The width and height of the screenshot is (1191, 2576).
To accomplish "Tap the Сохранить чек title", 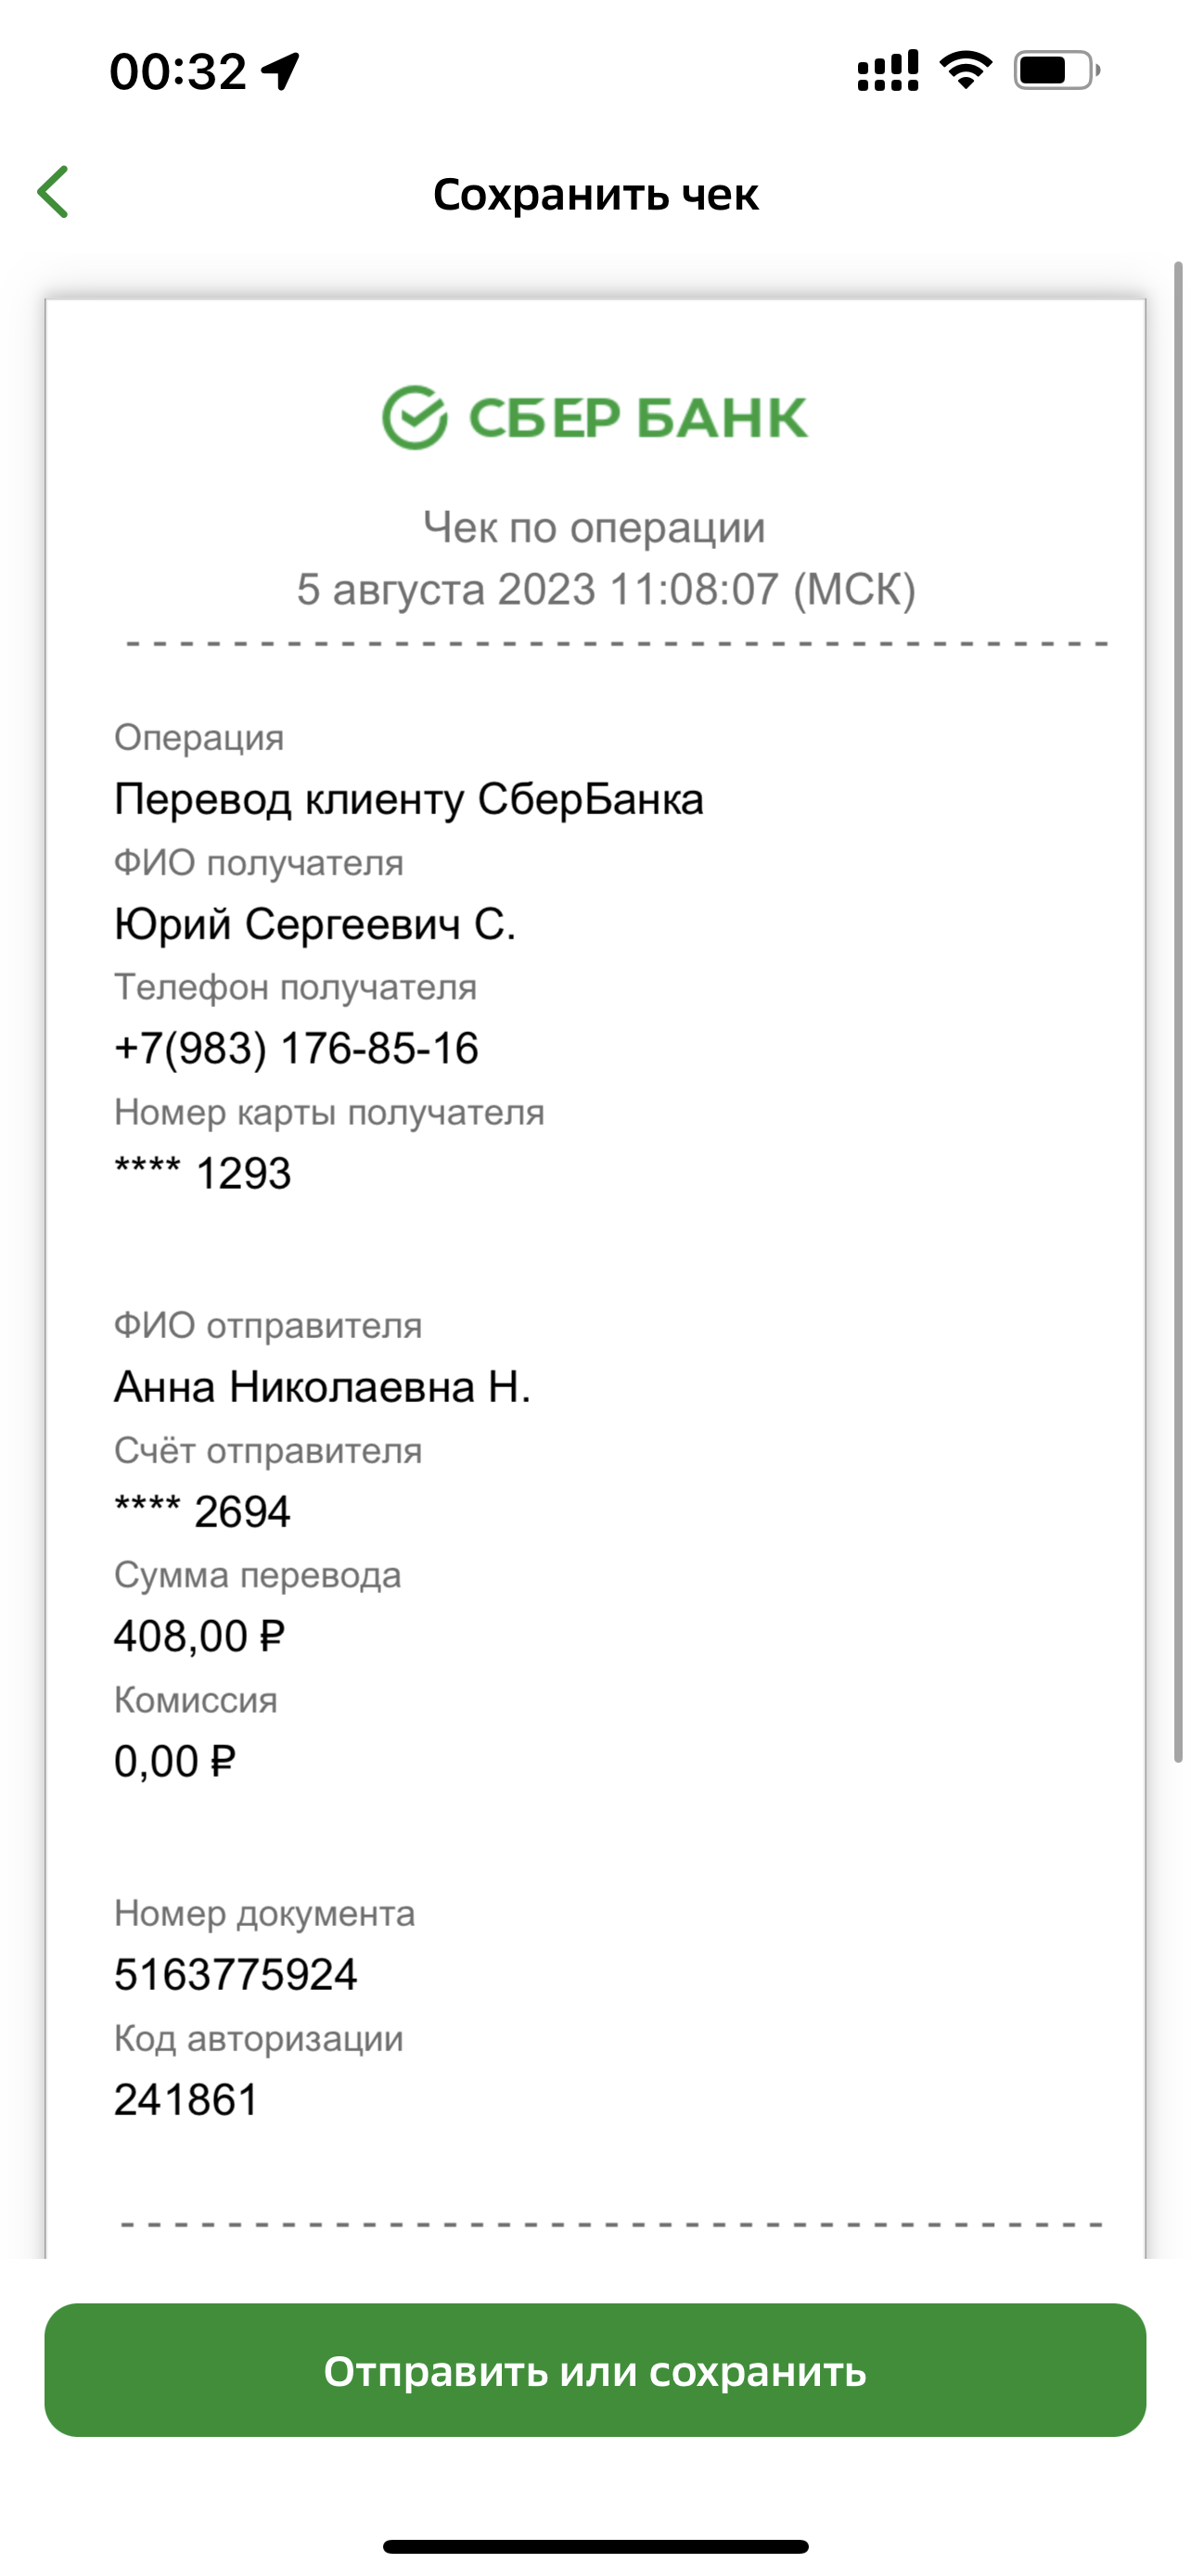I will point(595,194).
